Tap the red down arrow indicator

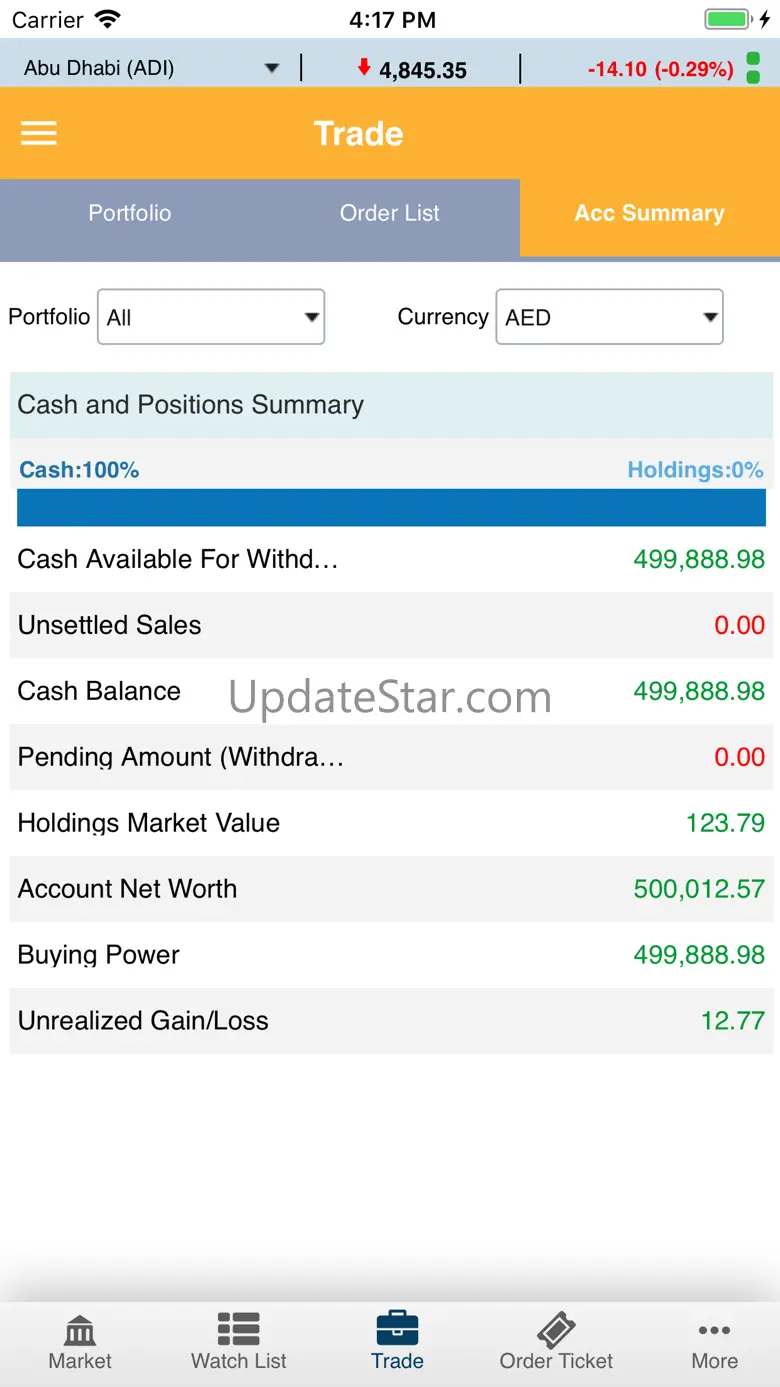[364, 68]
